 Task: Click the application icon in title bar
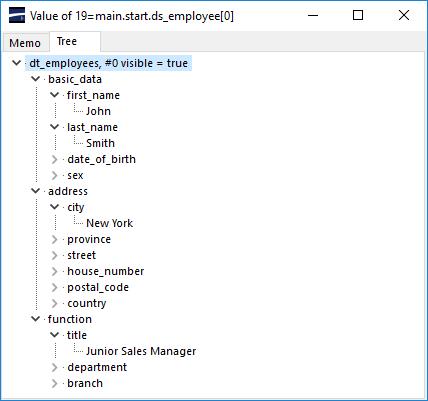17,15
